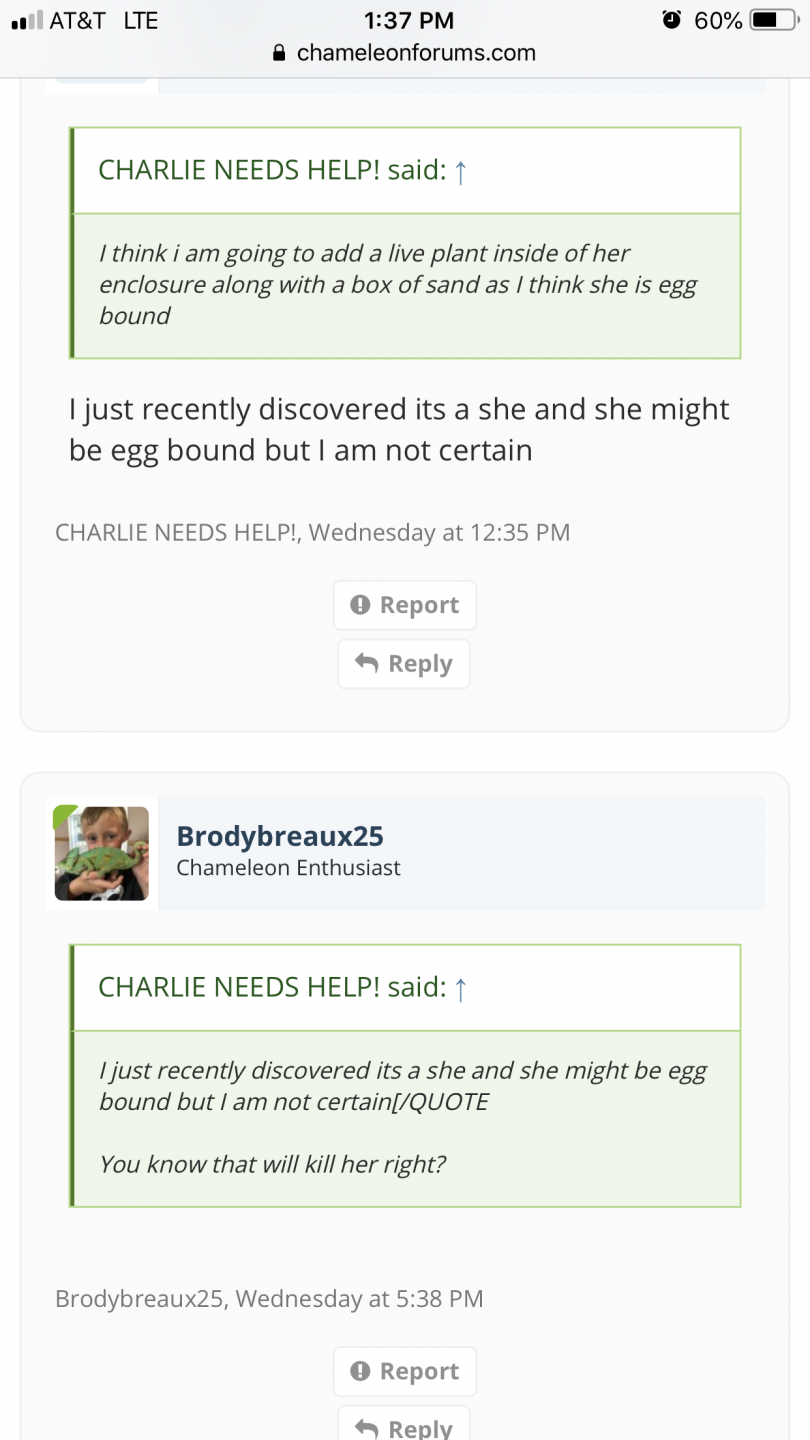Tap the up arrow in Brodybreaux25's quote header
This screenshot has width=810, height=1440.
click(460, 989)
